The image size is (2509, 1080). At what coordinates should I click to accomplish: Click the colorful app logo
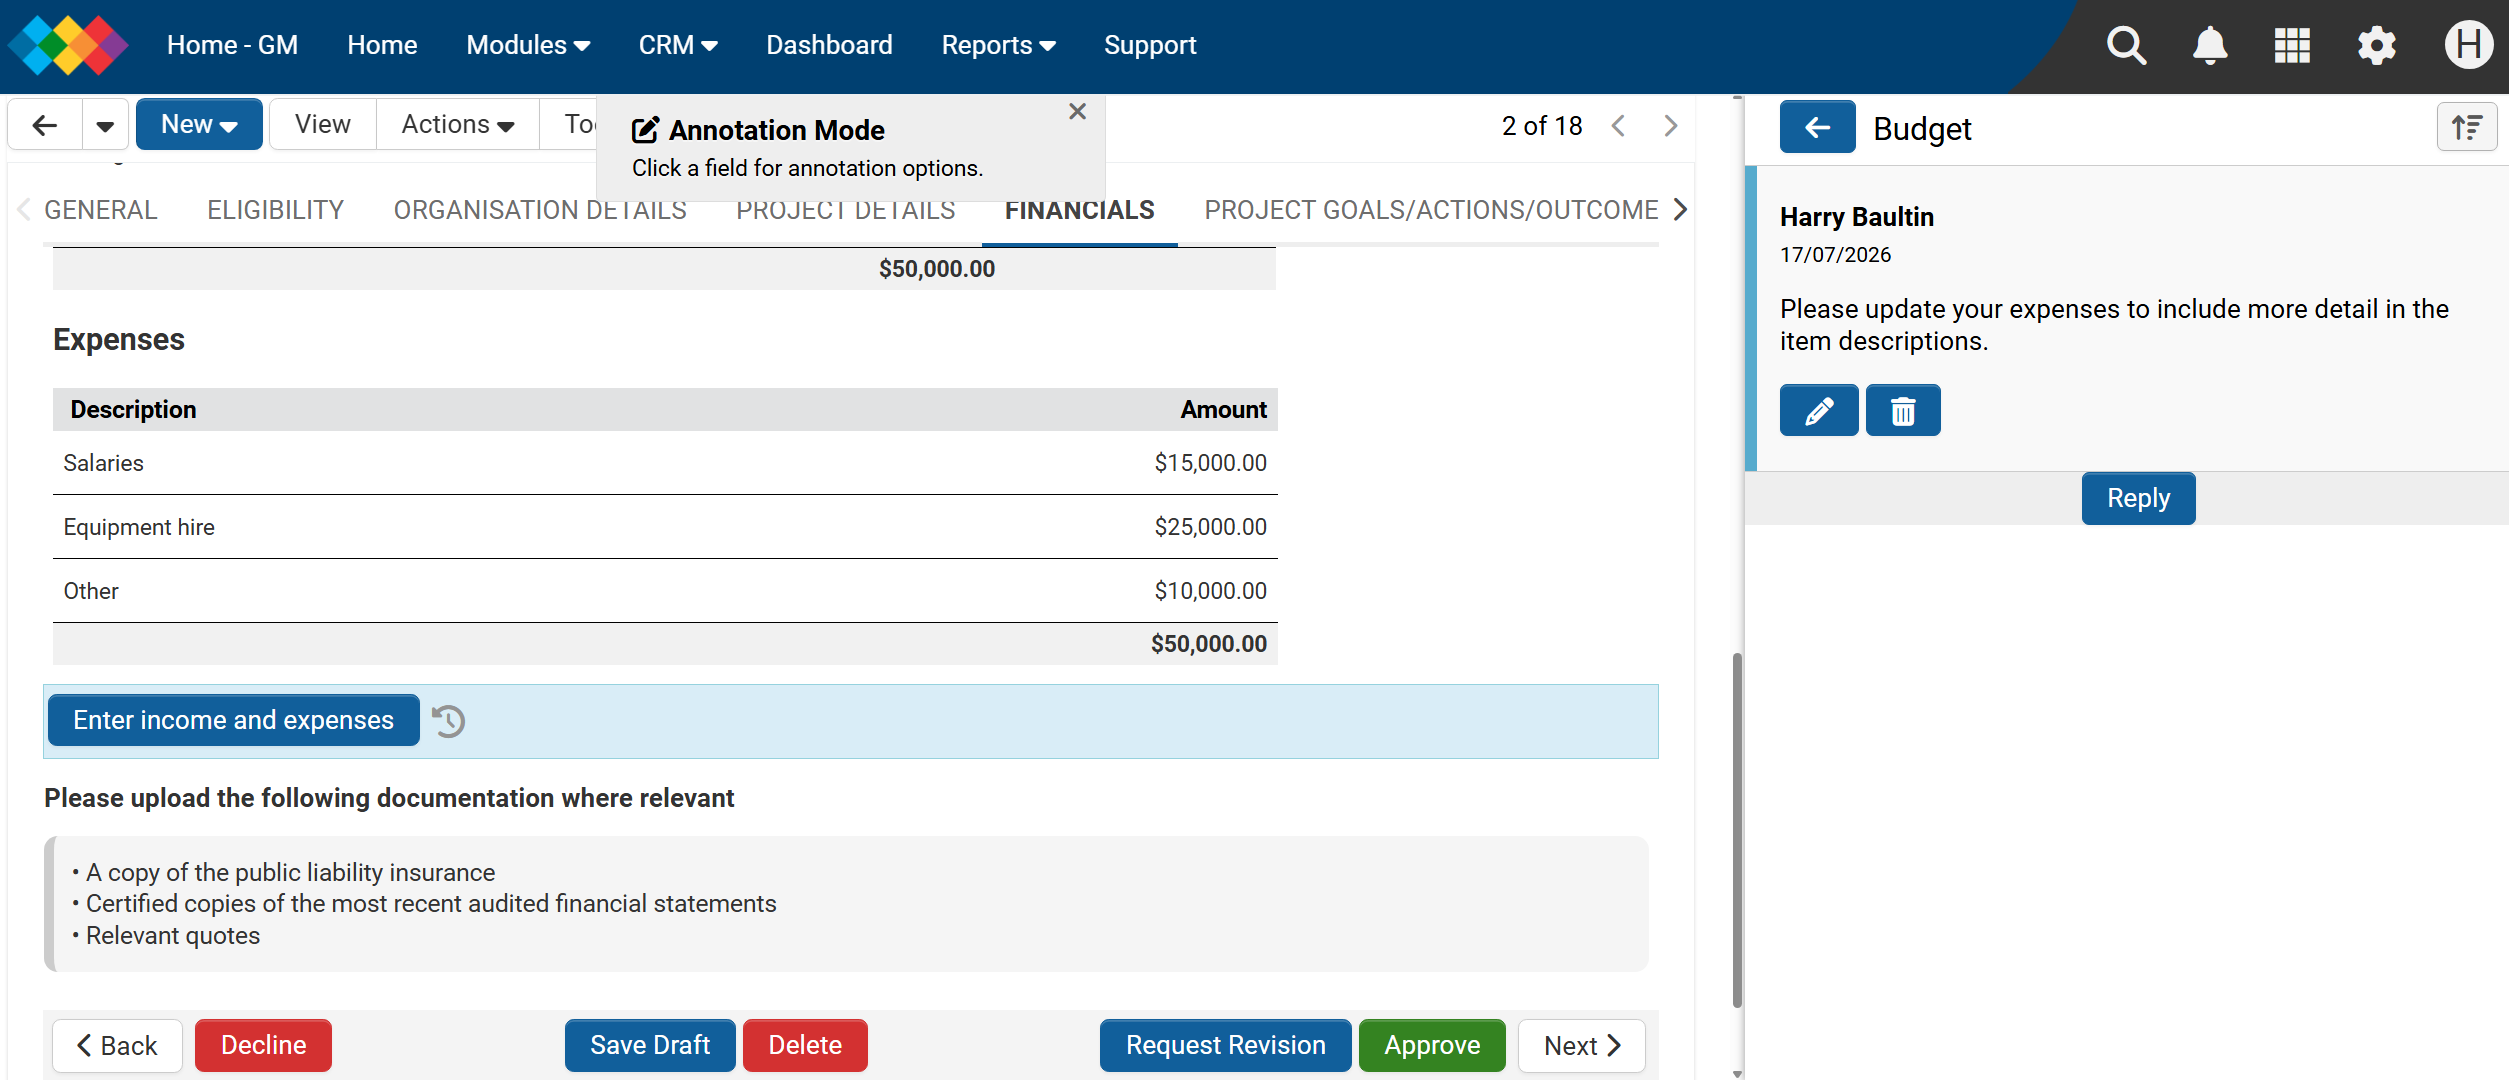[68, 46]
